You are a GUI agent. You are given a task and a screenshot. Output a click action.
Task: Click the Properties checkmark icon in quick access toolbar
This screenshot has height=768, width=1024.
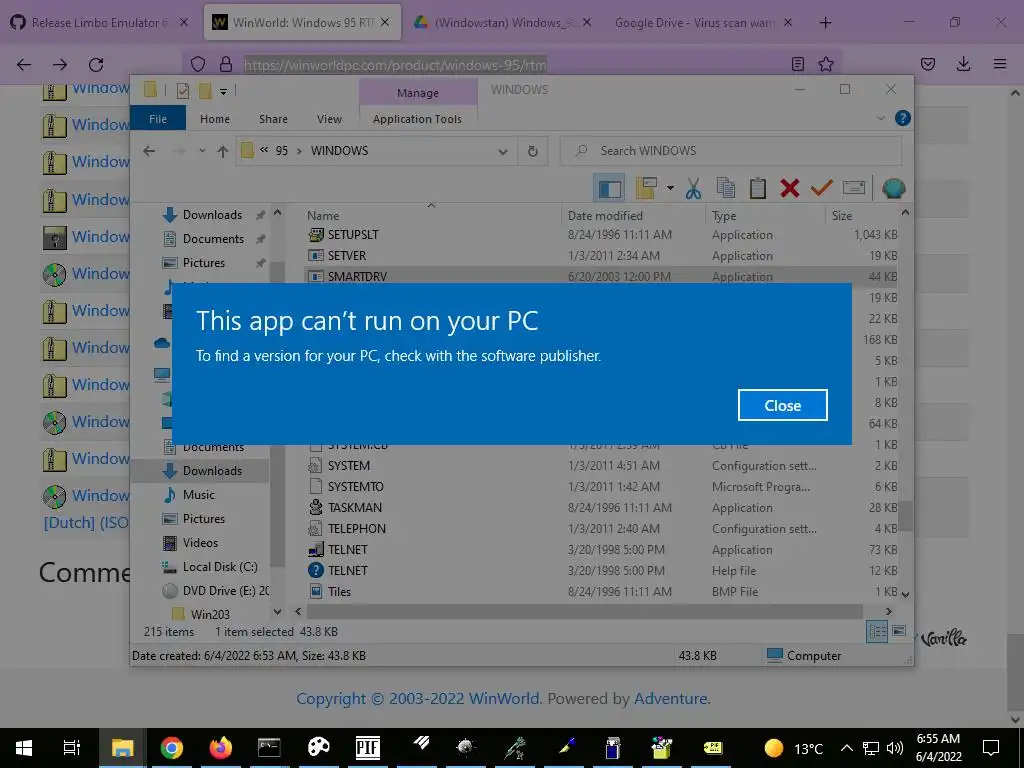[183, 91]
